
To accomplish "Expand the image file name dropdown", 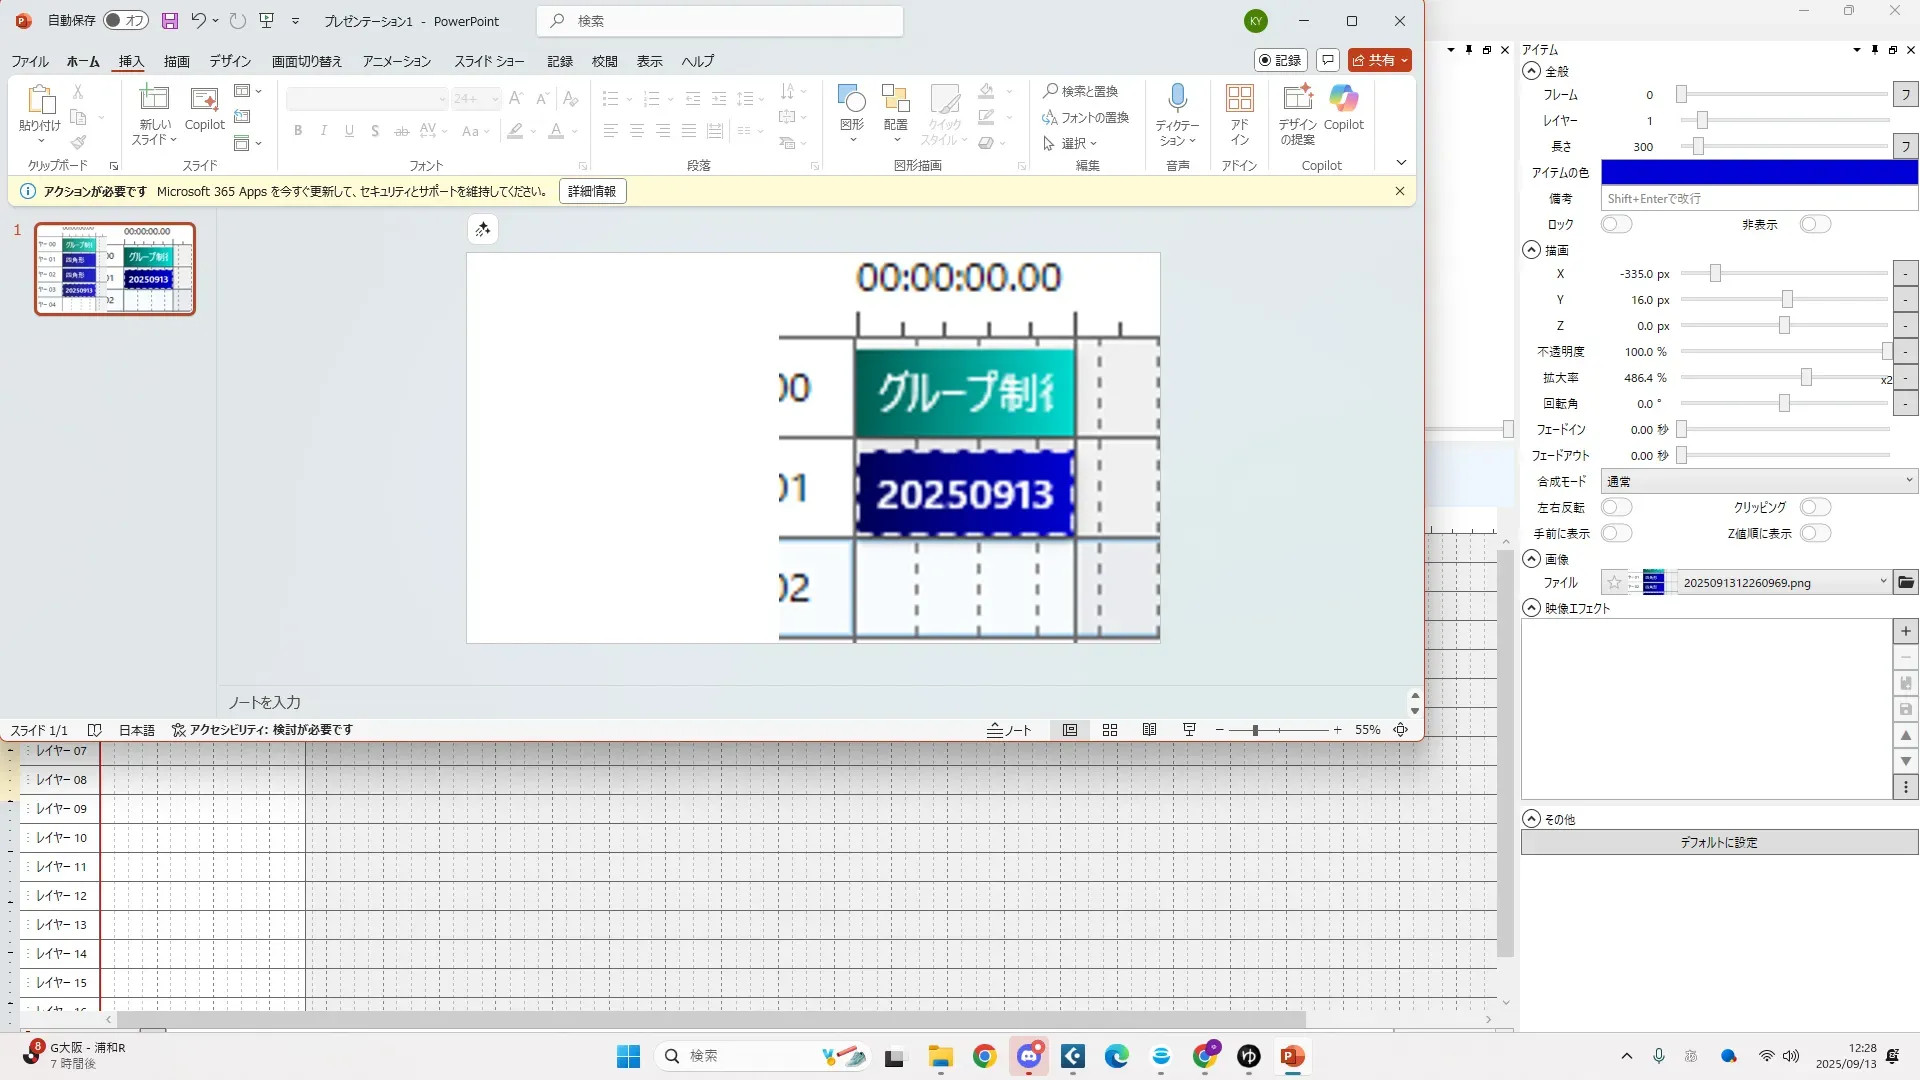I will [1883, 582].
